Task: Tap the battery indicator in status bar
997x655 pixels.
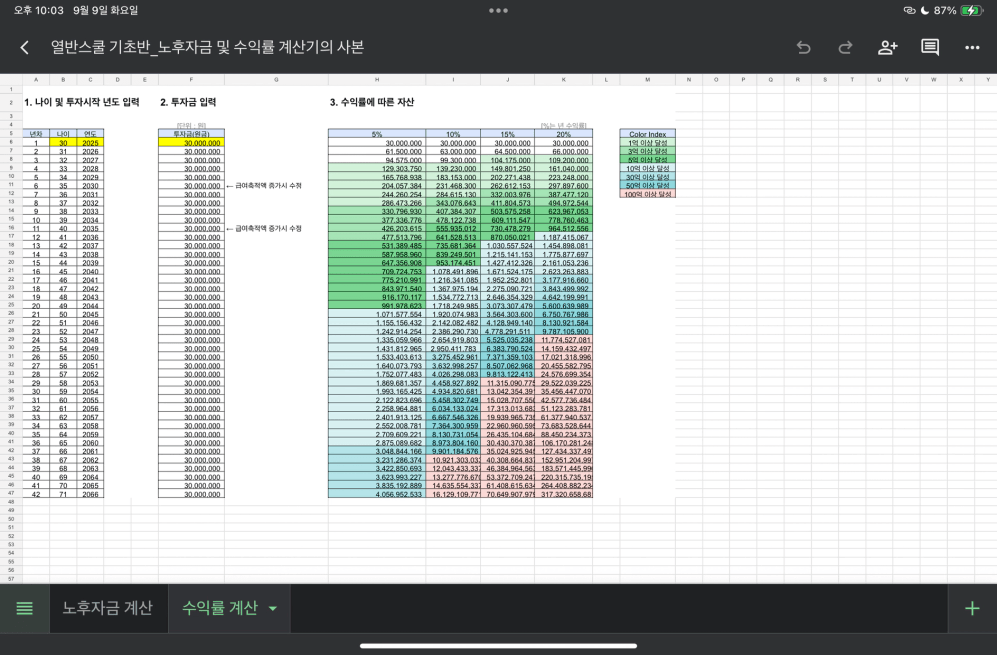Action: 972,10
